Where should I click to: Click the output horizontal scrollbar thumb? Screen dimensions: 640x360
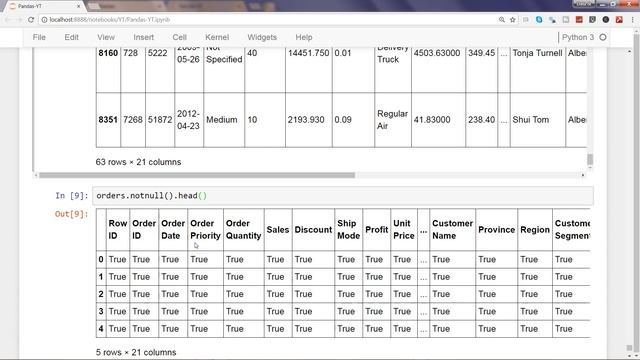point(197,175)
